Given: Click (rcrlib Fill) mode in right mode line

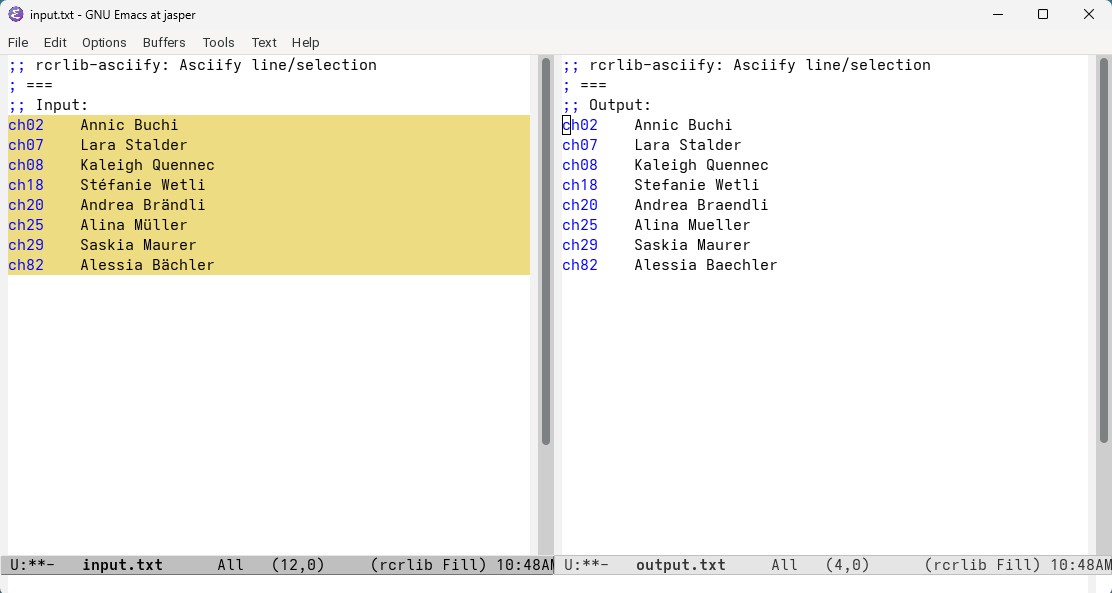Looking at the screenshot, I should point(982,565).
